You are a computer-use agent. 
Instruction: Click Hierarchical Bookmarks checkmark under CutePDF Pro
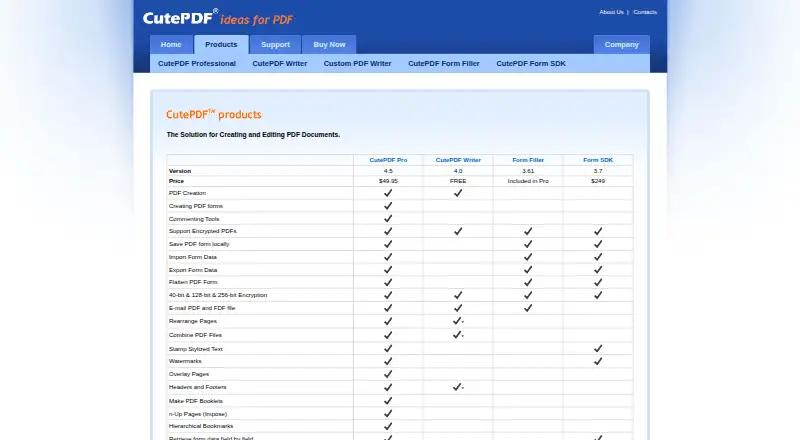tap(388, 426)
